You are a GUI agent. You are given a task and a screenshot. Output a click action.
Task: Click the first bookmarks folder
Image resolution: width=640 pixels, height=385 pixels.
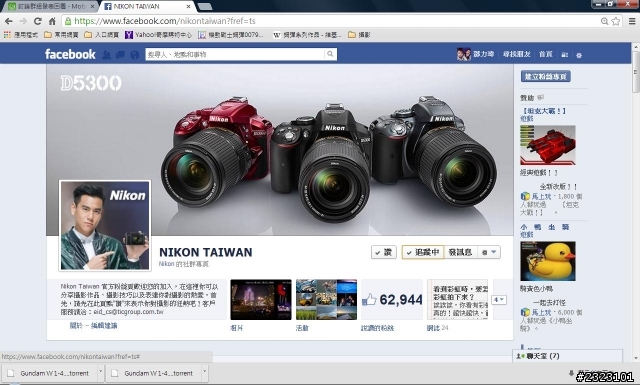[x=61, y=35]
